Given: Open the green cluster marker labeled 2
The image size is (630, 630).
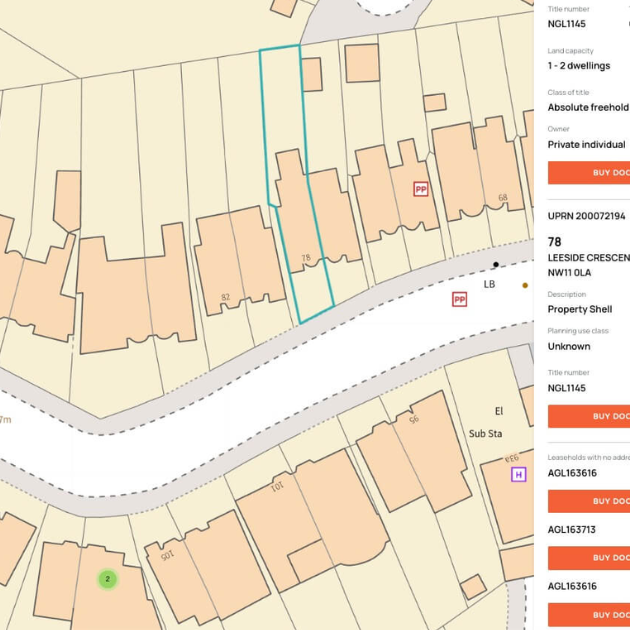Looking at the screenshot, I should (108, 579).
